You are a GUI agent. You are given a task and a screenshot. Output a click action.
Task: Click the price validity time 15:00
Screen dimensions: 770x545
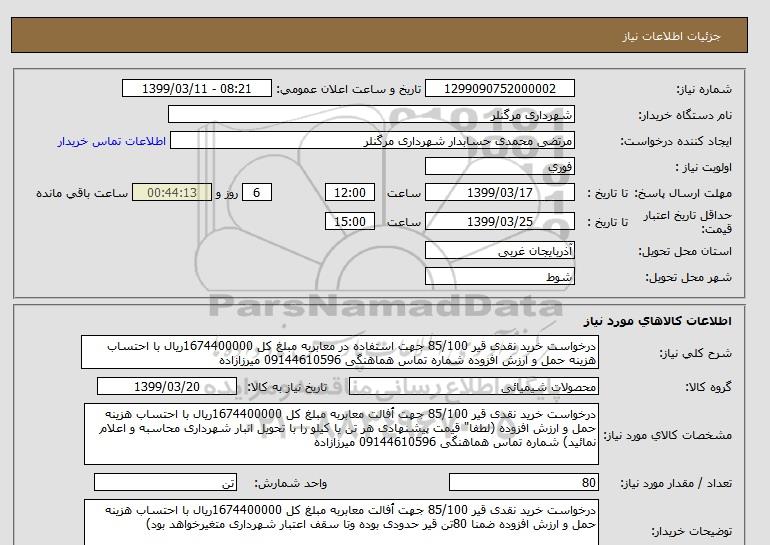[x=350, y=221]
